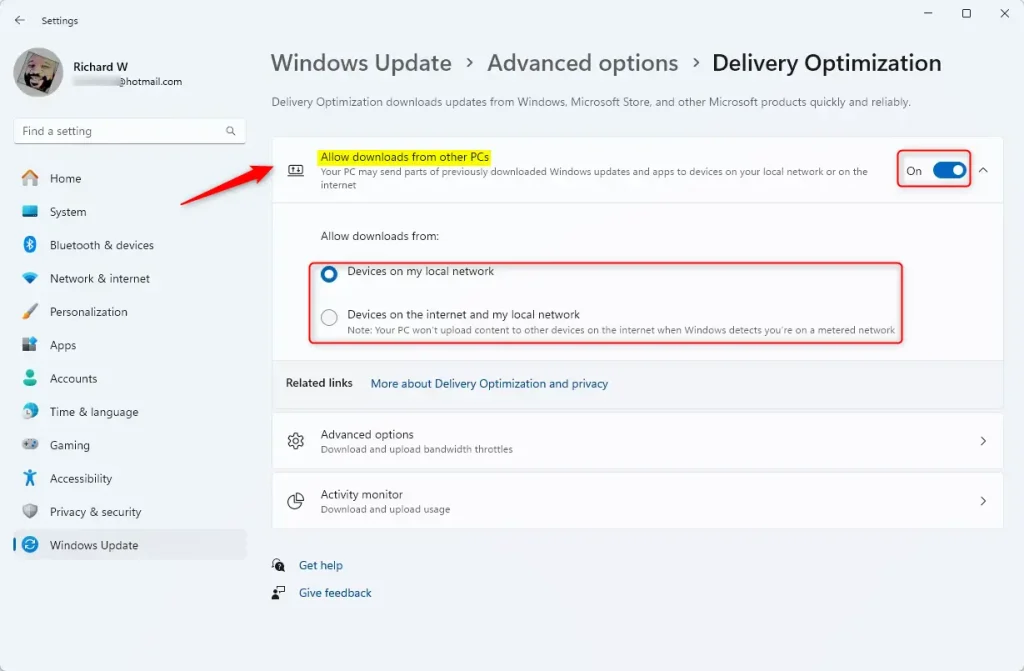Screen dimensions: 1024x671
Task: Click the Advanced options breadcrumb
Action: pyautogui.click(x=583, y=63)
